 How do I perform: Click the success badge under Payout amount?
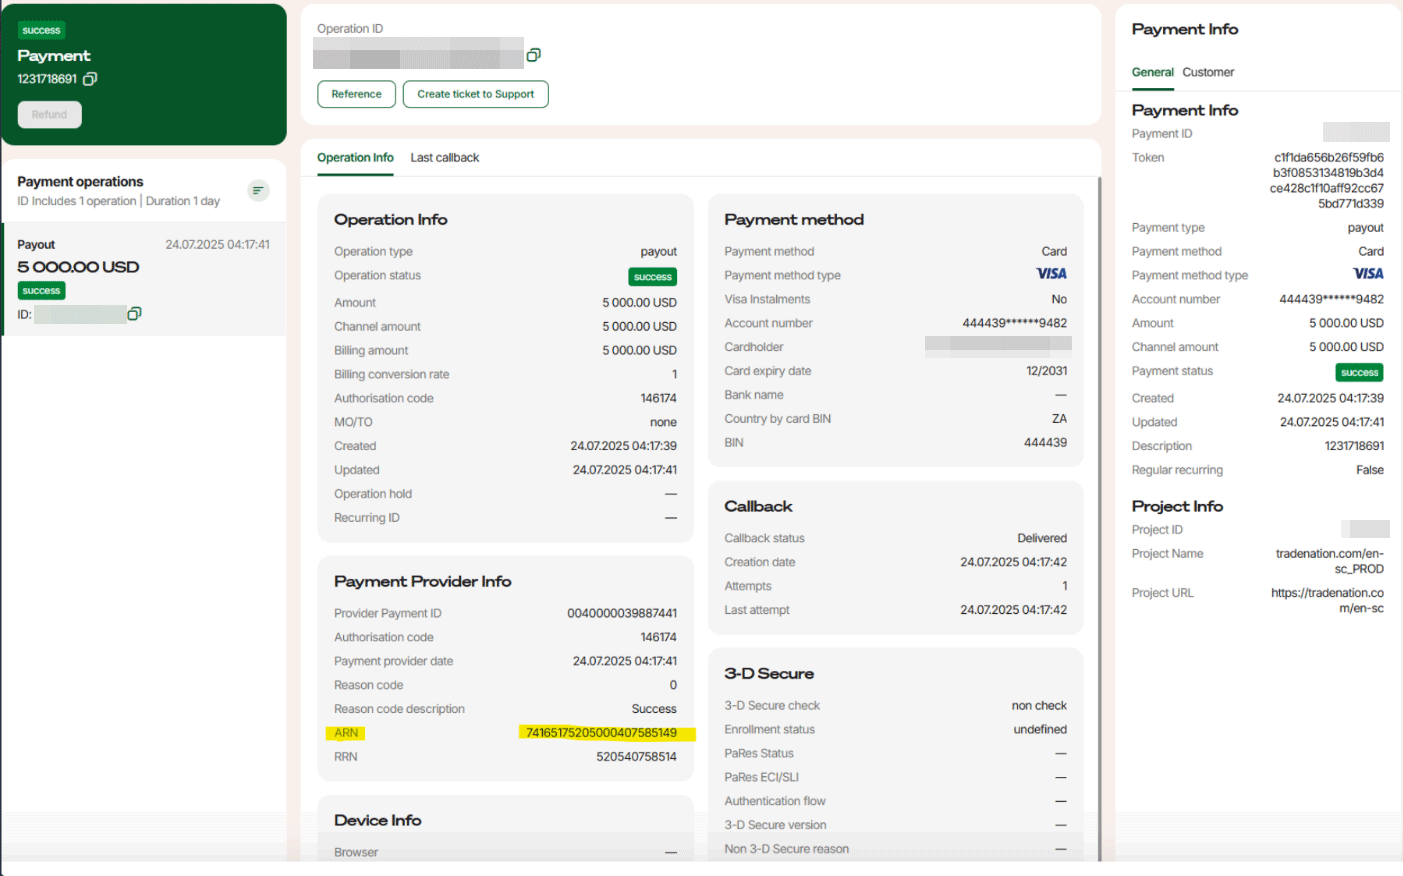(41, 291)
